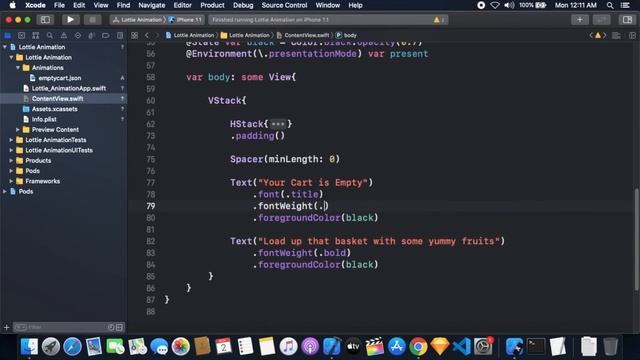
Task: Click the editor vertical scrollbar
Action: point(636,239)
